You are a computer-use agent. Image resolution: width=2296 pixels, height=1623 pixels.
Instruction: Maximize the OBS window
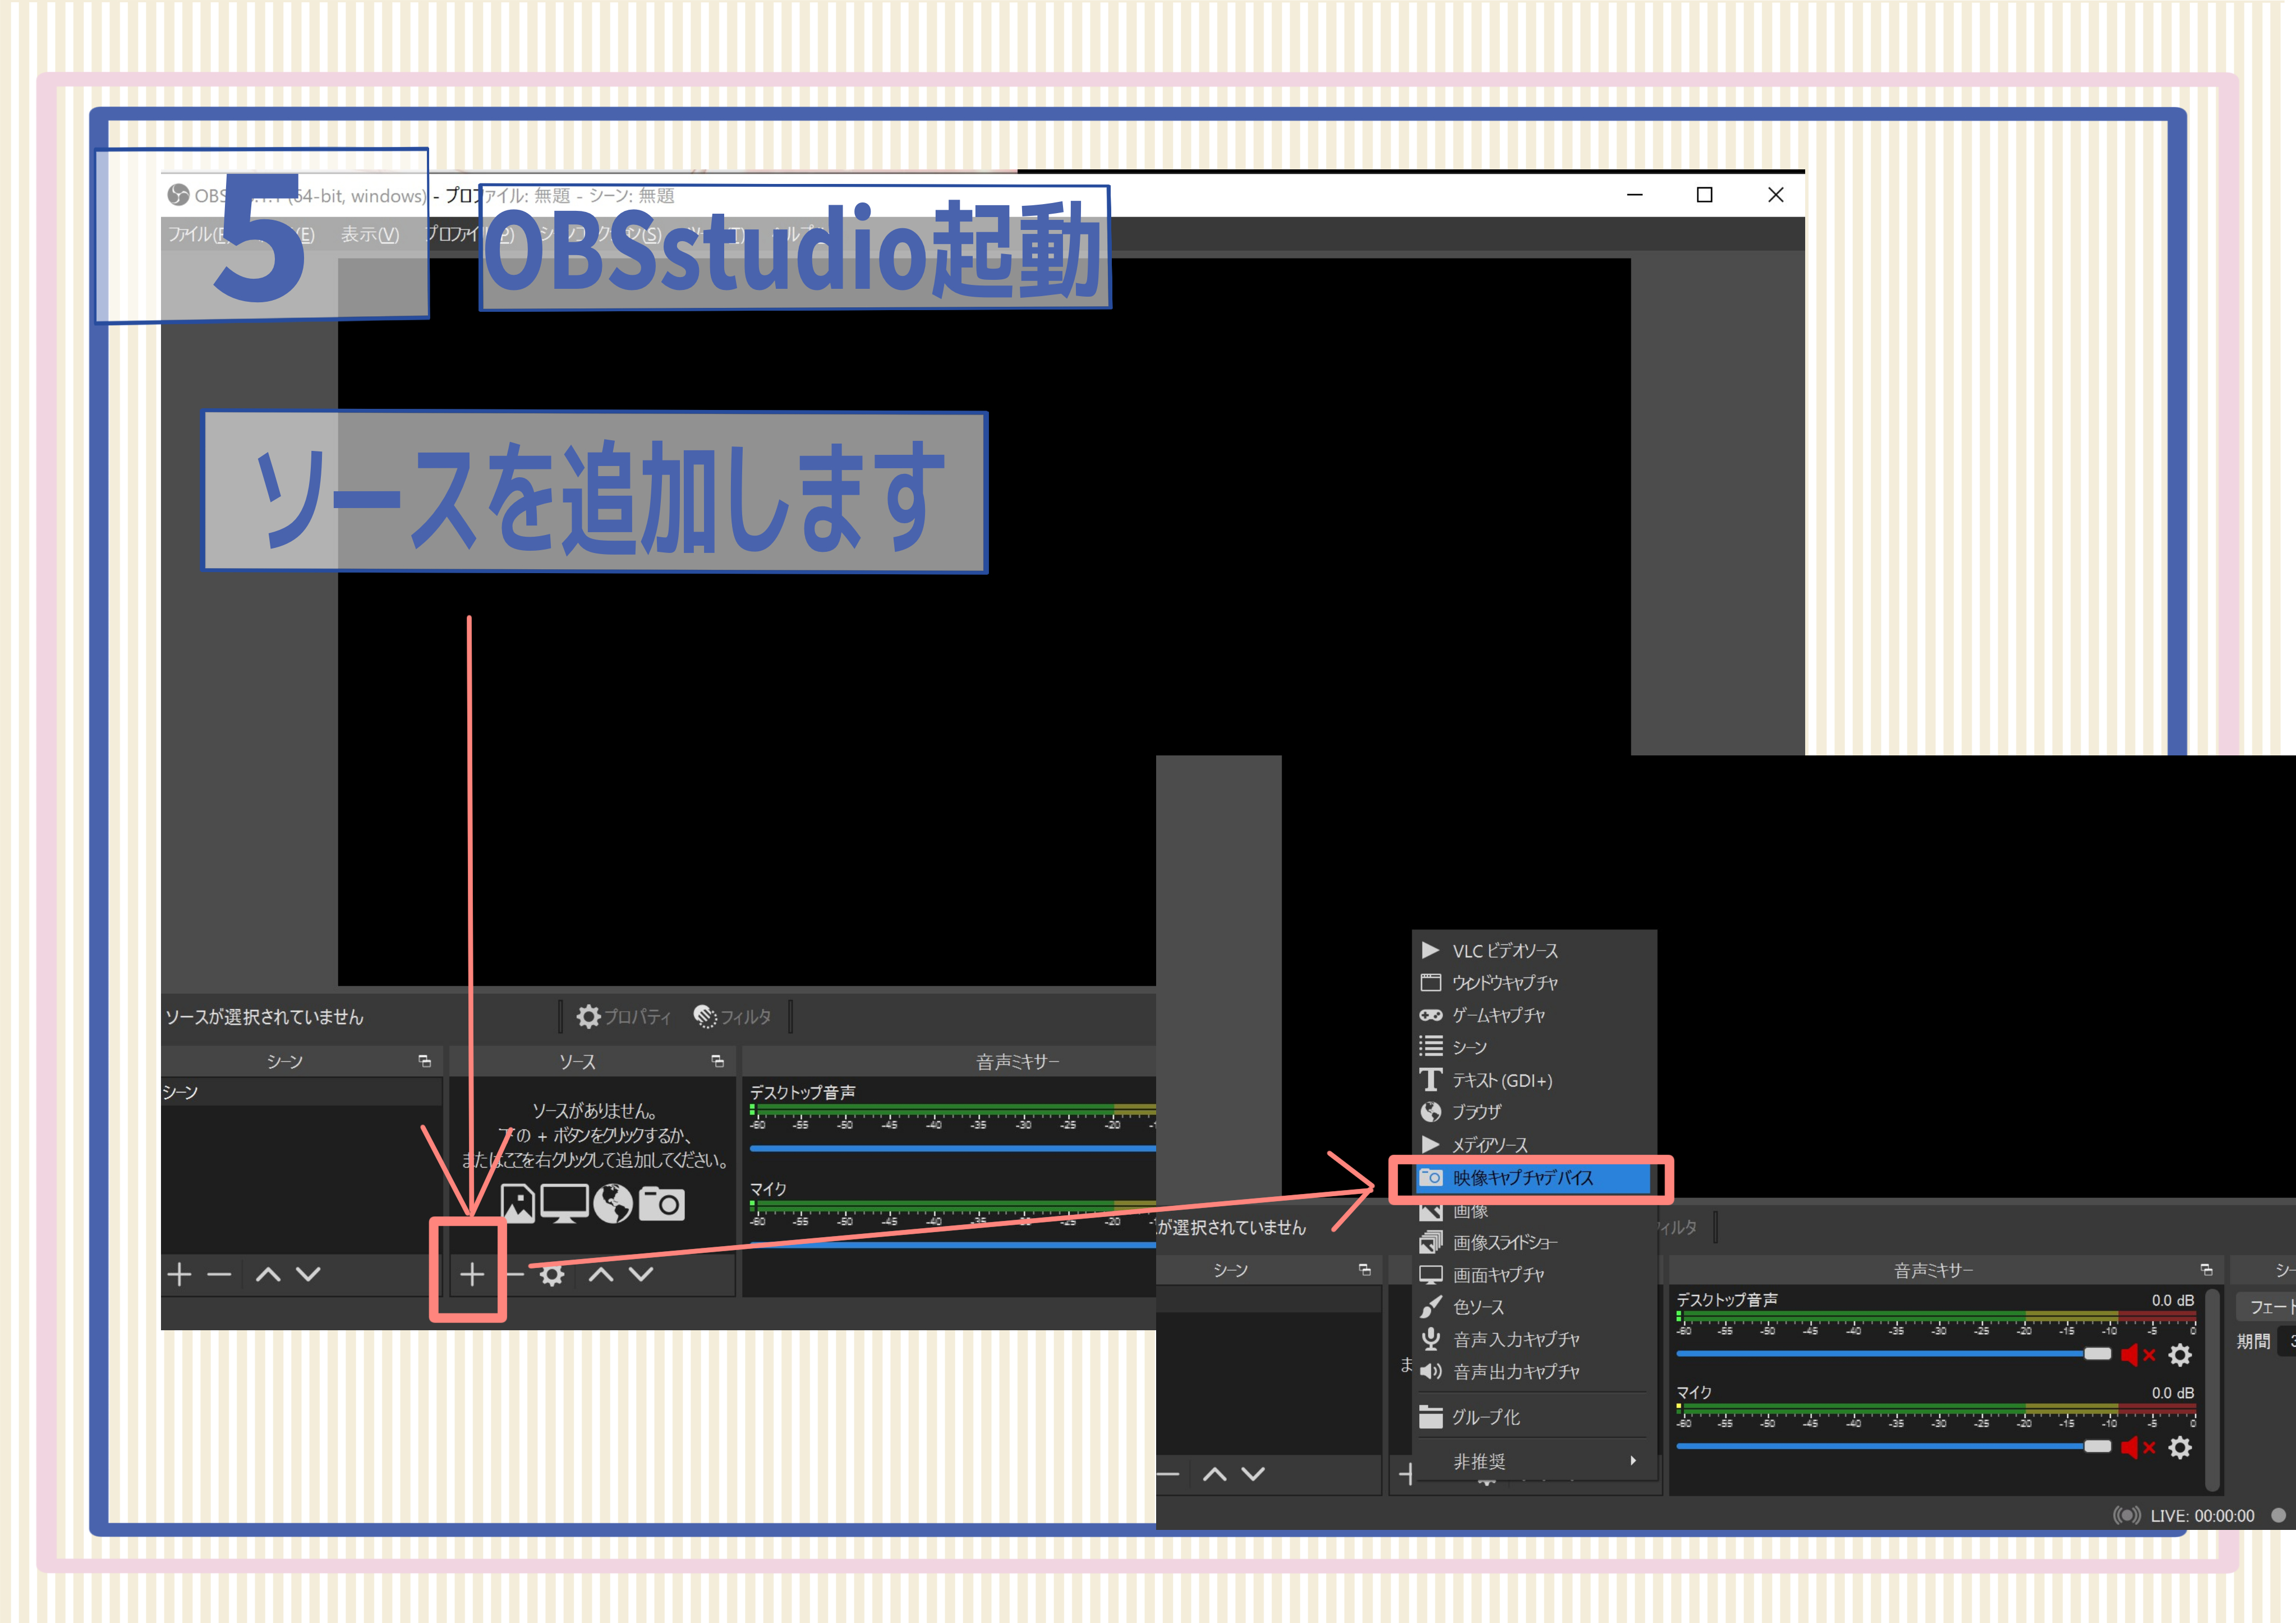[x=1704, y=195]
